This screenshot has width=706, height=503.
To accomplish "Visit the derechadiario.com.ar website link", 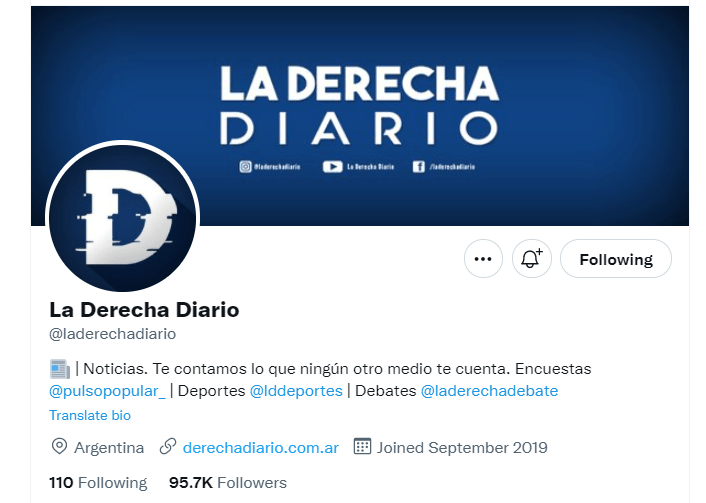I will (x=260, y=448).
